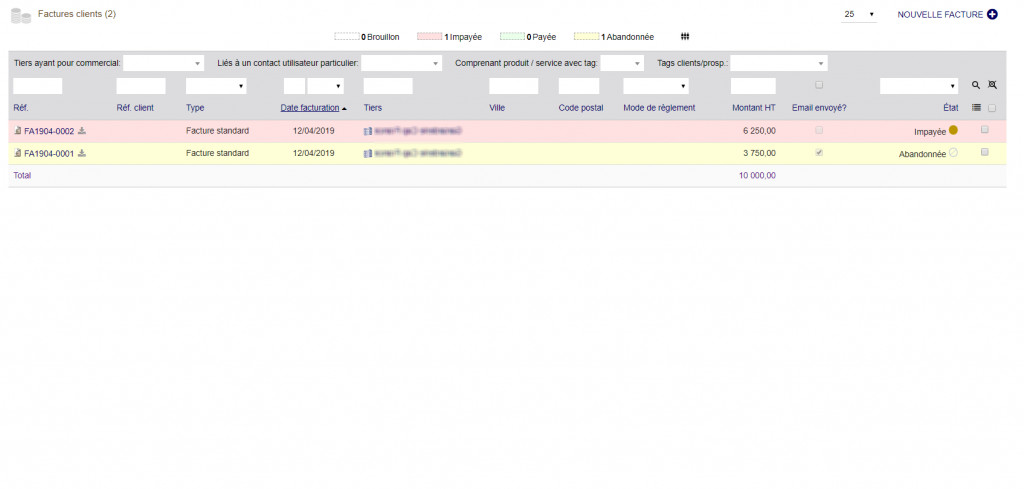Open the Tags clients/prosp. dropdown
This screenshot has width=1024, height=489.
click(778, 63)
